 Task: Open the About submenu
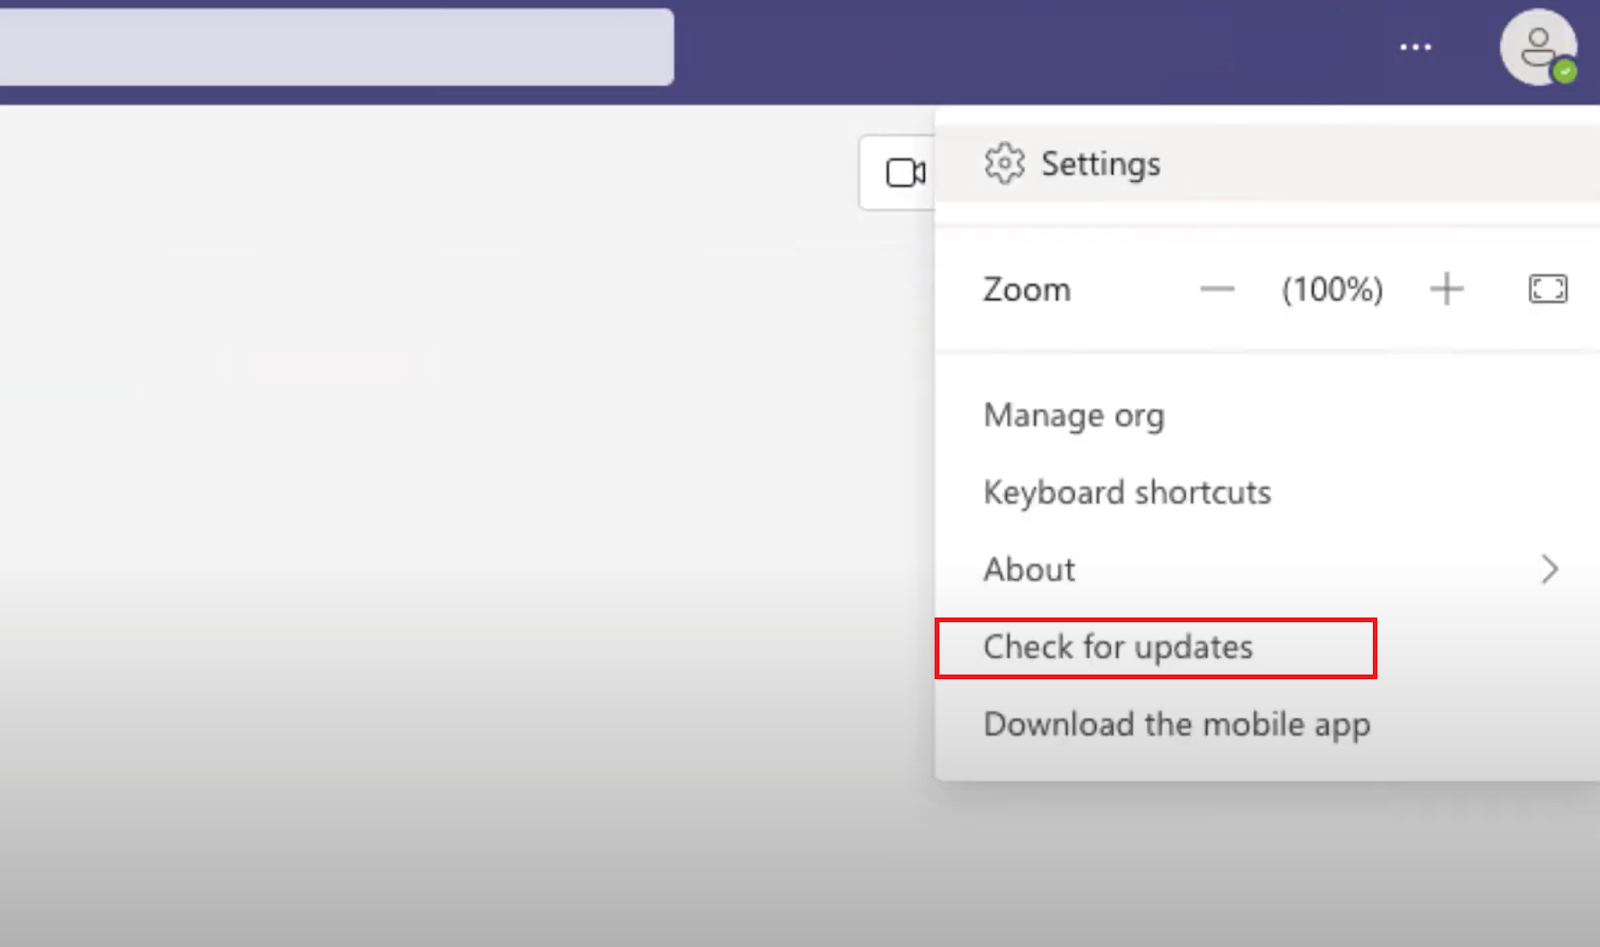[x=1267, y=569]
